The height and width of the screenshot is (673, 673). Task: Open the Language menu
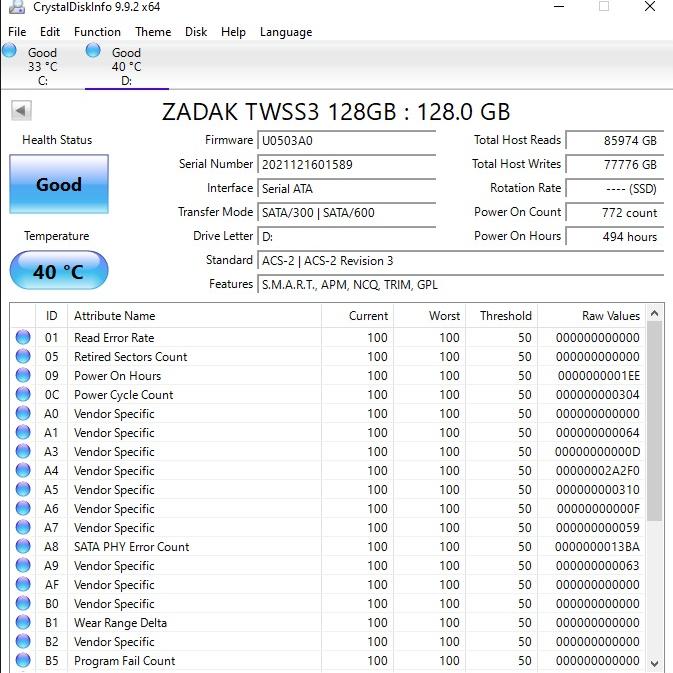click(286, 32)
